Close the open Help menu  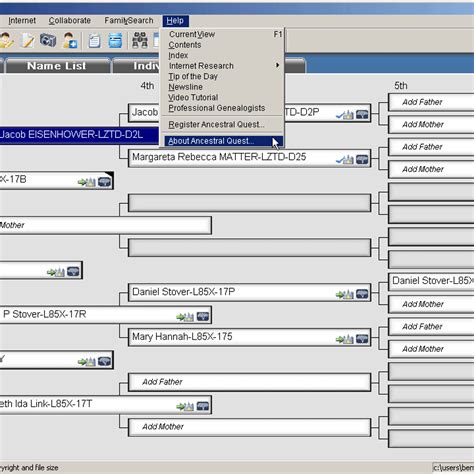tap(176, 21)
